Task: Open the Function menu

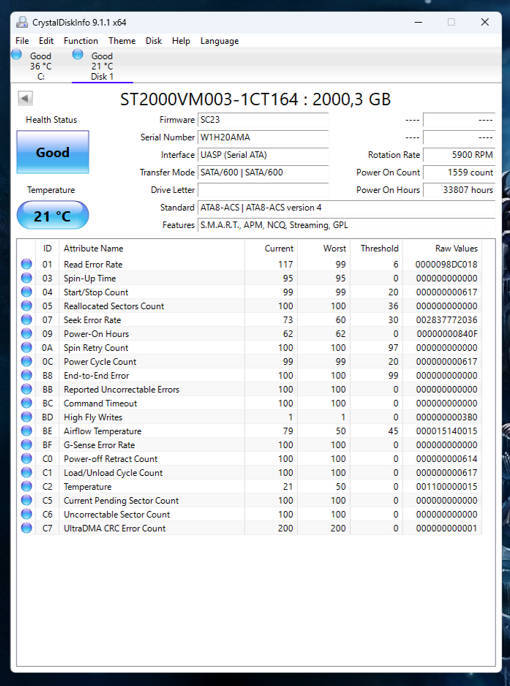Action: point(81,41)
